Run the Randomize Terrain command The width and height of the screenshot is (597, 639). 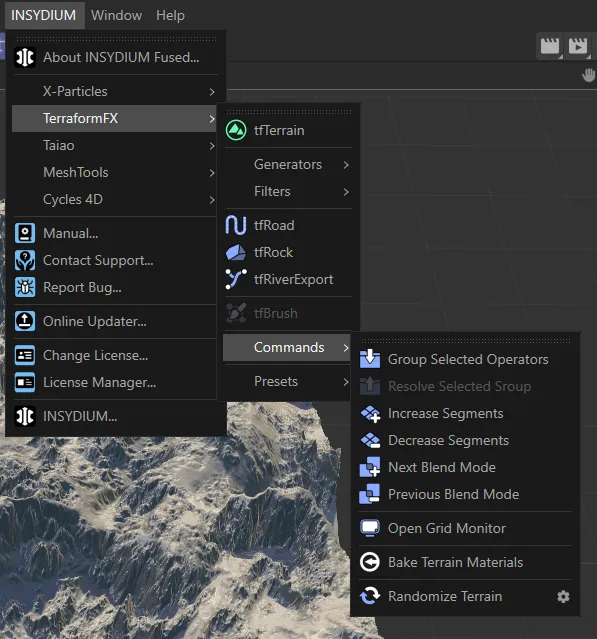pos(465,596)
